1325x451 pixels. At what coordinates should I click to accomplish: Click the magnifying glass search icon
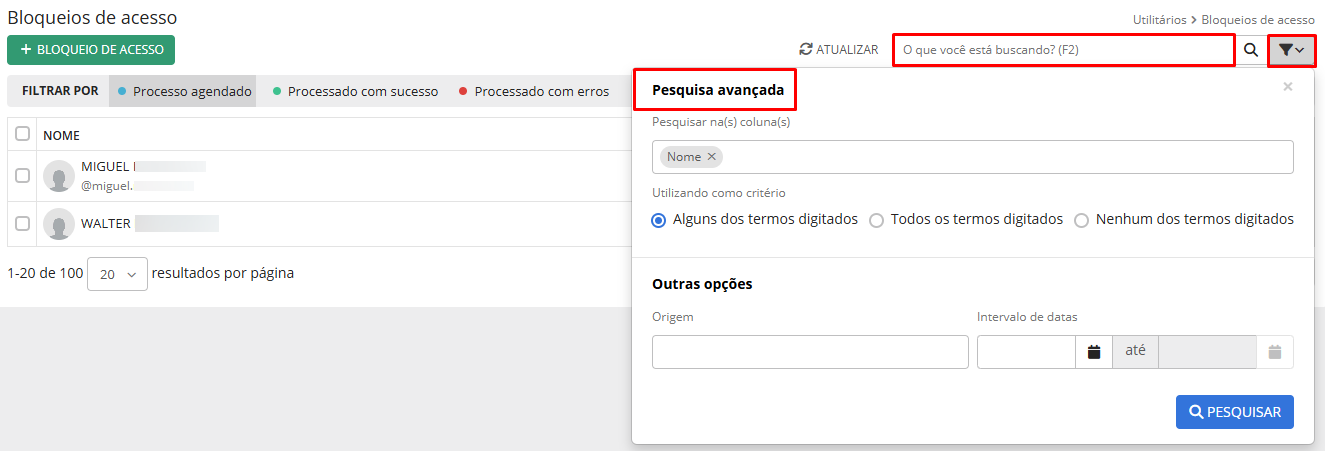[x=1251, y=50]
